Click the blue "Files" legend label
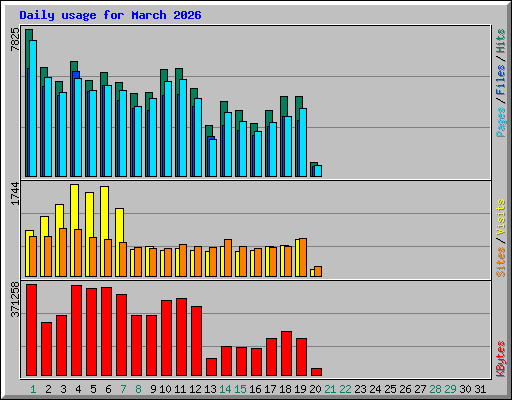The height and width of the screenshot is (400, 512). pyautogui.click(x=501, y=79)
